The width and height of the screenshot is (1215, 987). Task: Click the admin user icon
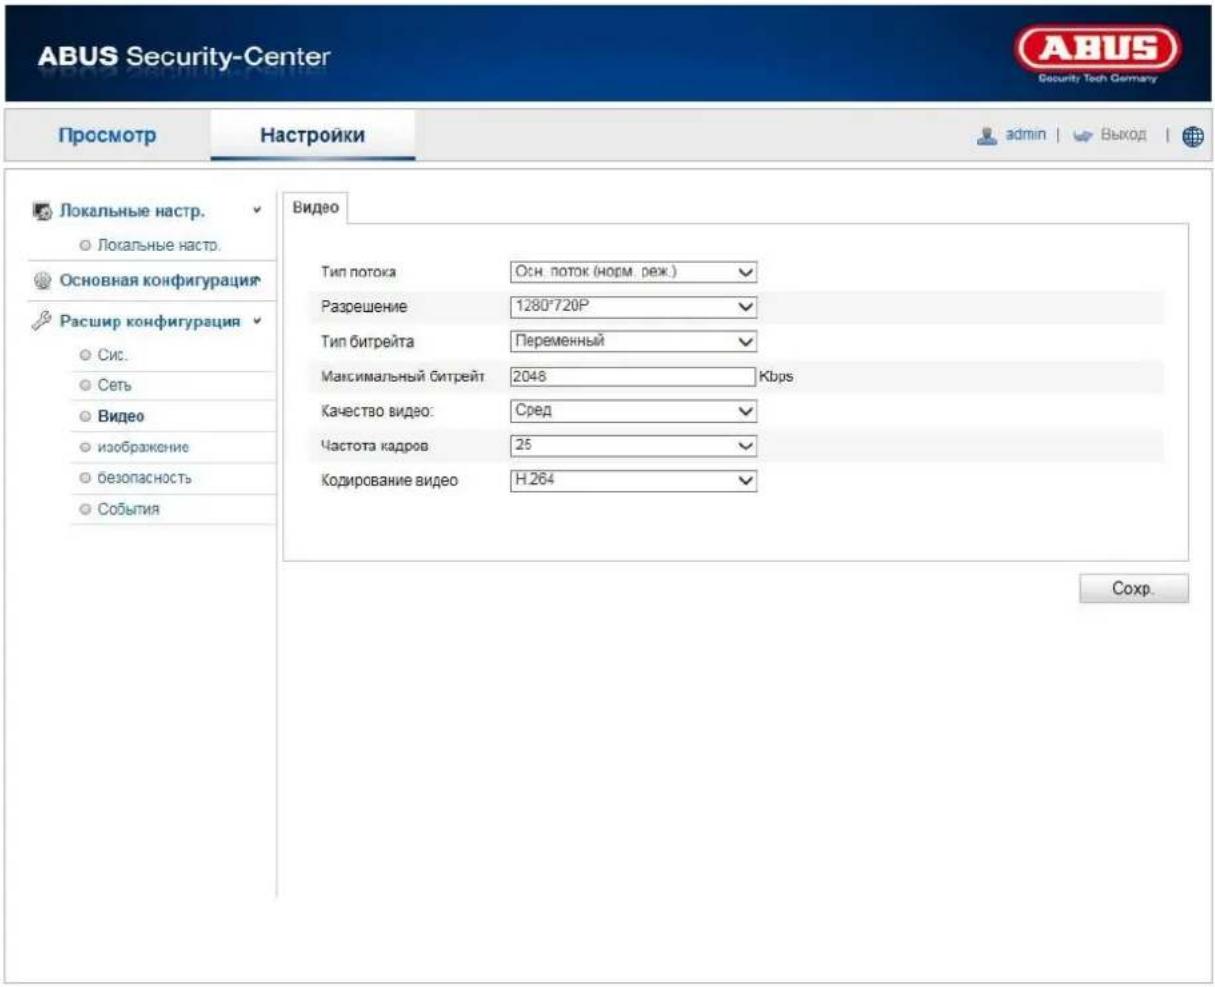tap(988, 135)
